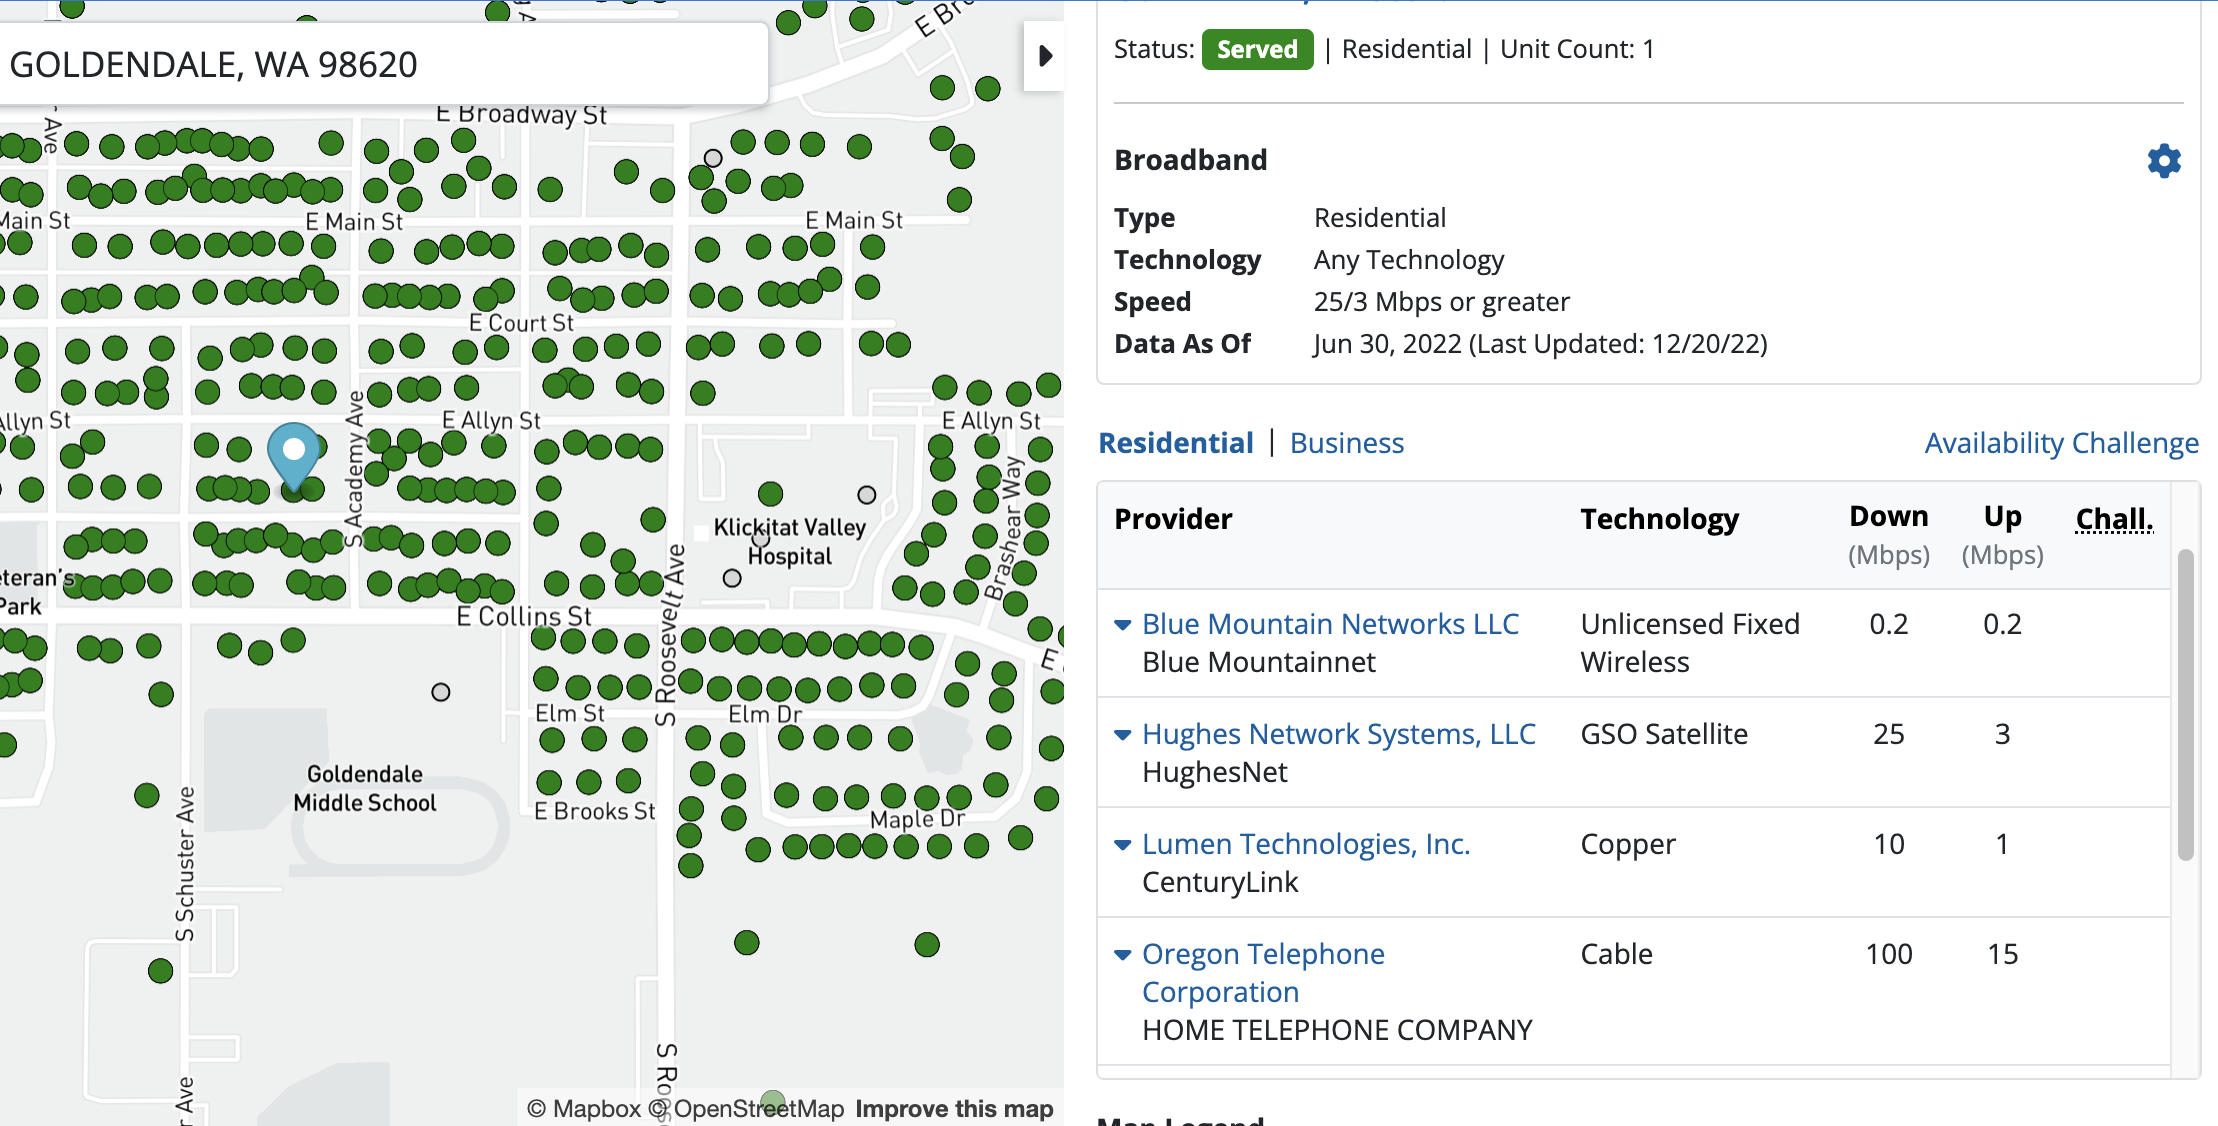Image resolution: width=2218 pixels, height=1126 pixels.
Task: Click the Cable technology cell
Action: [x=1616, y=954]
